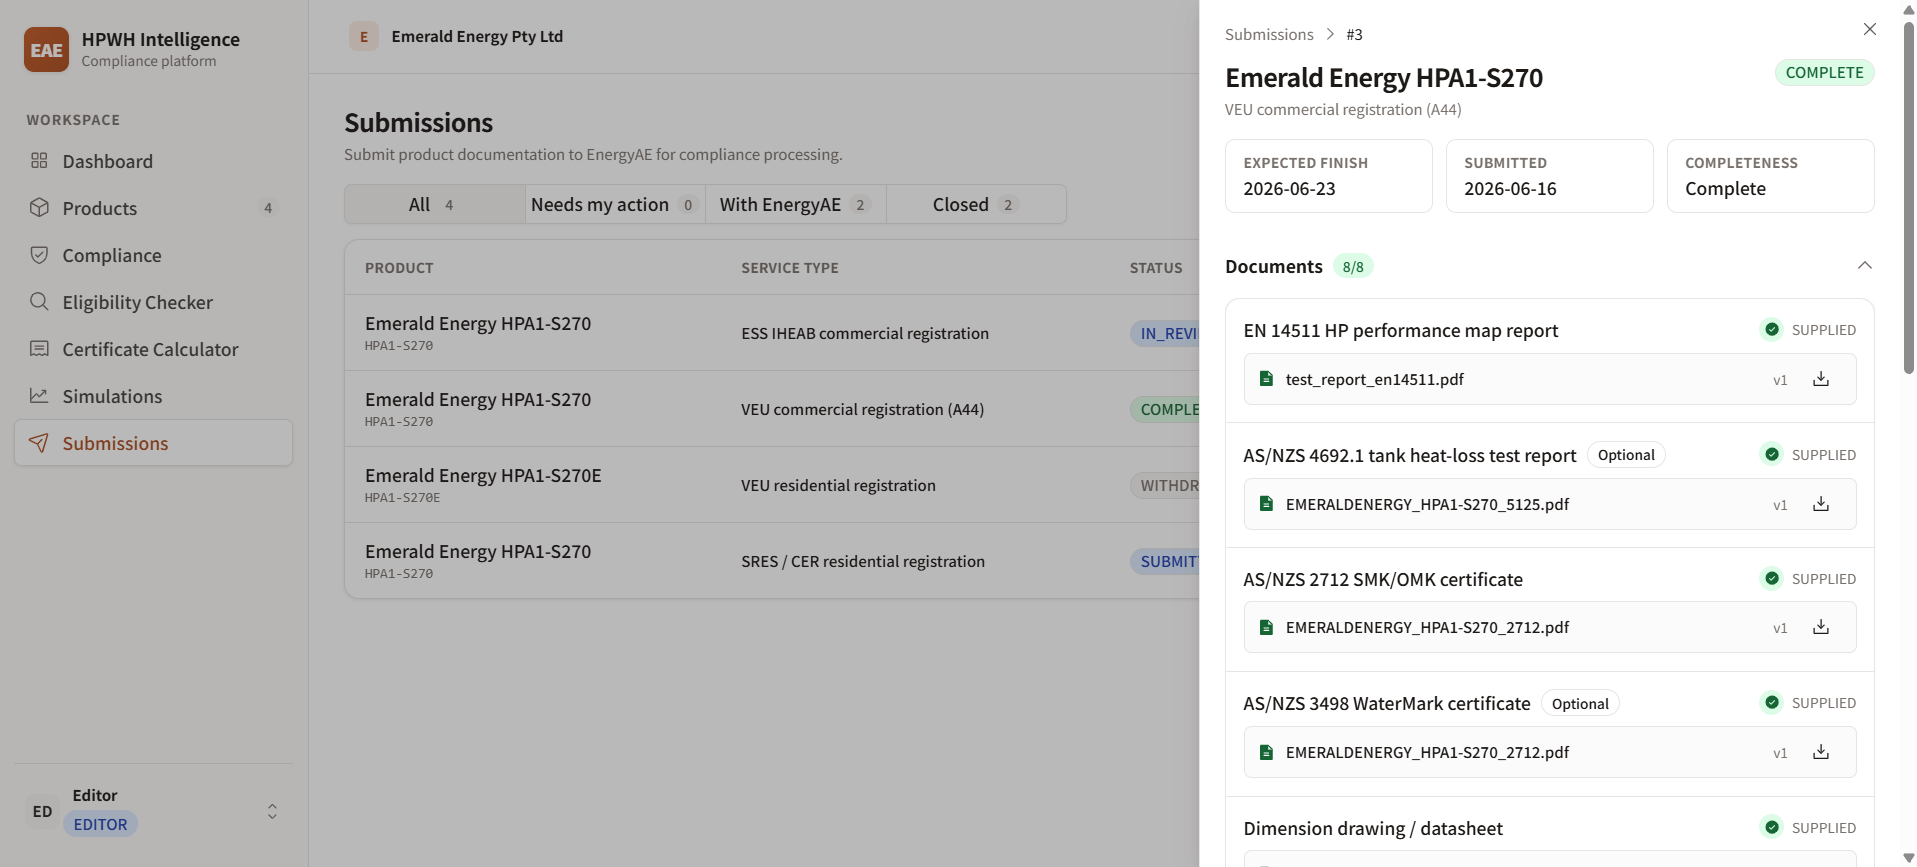
Task: Click scrollbar down arrow
Action: point(1908,858)
